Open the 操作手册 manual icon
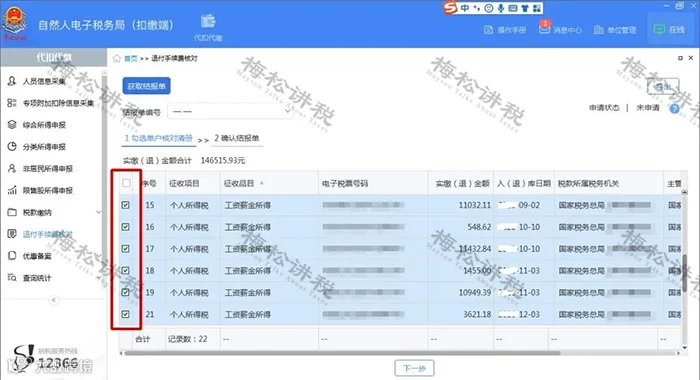Image resolution: width=700 pixels, height=380 pixels. 488,30
